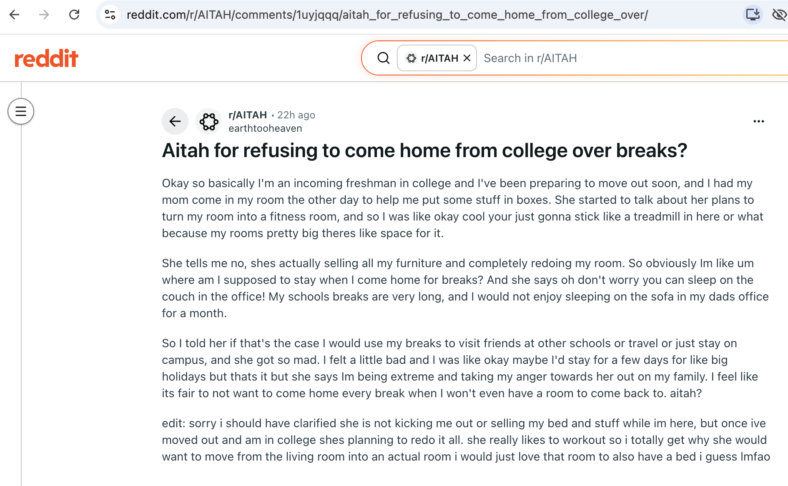Go back with the post back arrow
Image resolution: width=788 pixels, height=486 pixels.
pos(175,121)
